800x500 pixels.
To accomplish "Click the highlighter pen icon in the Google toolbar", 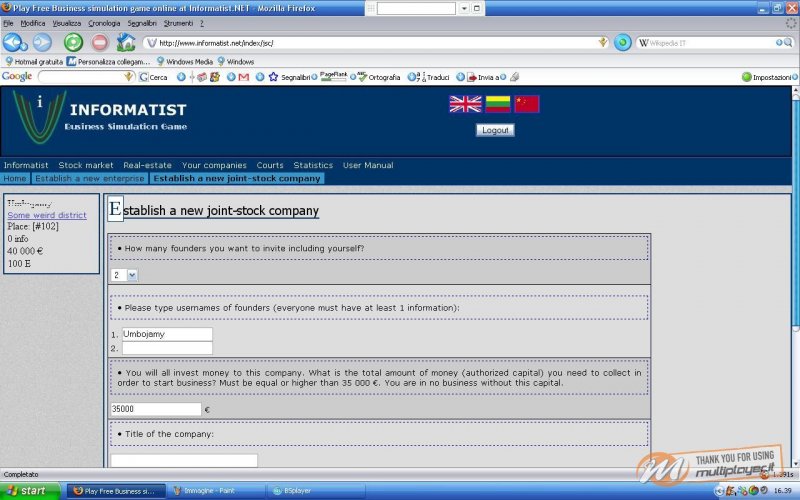I will point(514,77).
